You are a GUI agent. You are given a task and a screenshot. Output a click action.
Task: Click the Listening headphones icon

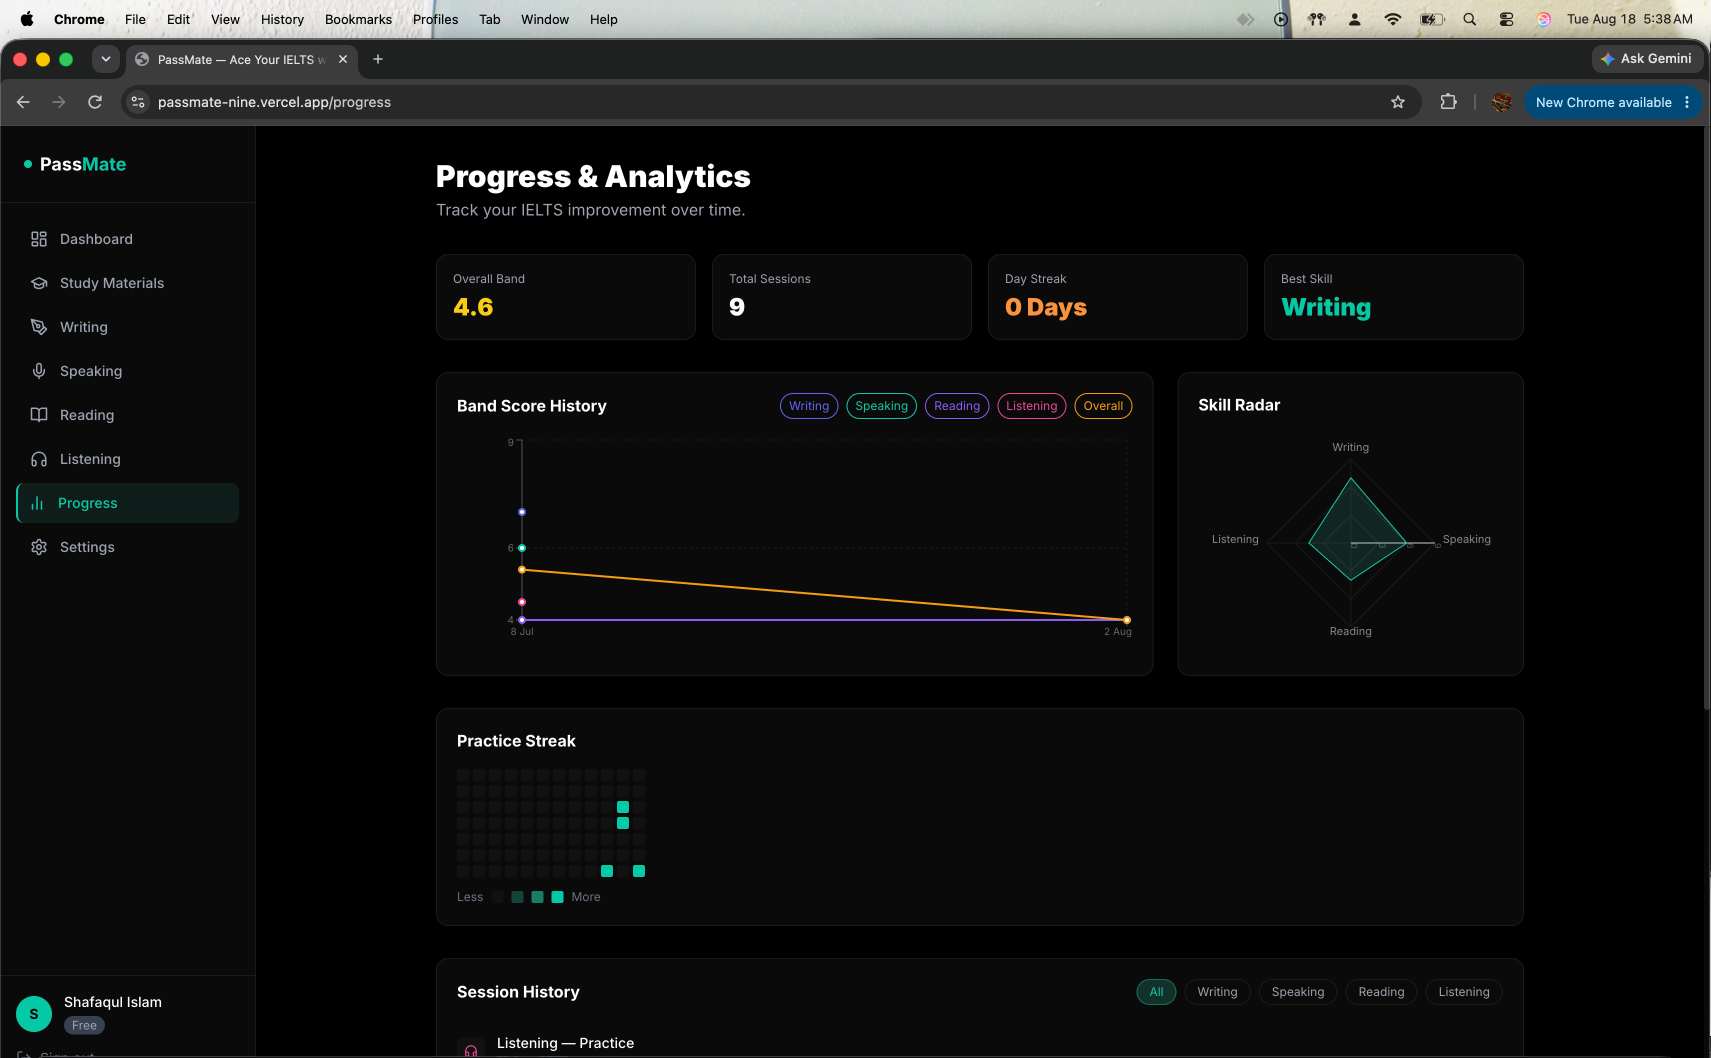point(39,459)
